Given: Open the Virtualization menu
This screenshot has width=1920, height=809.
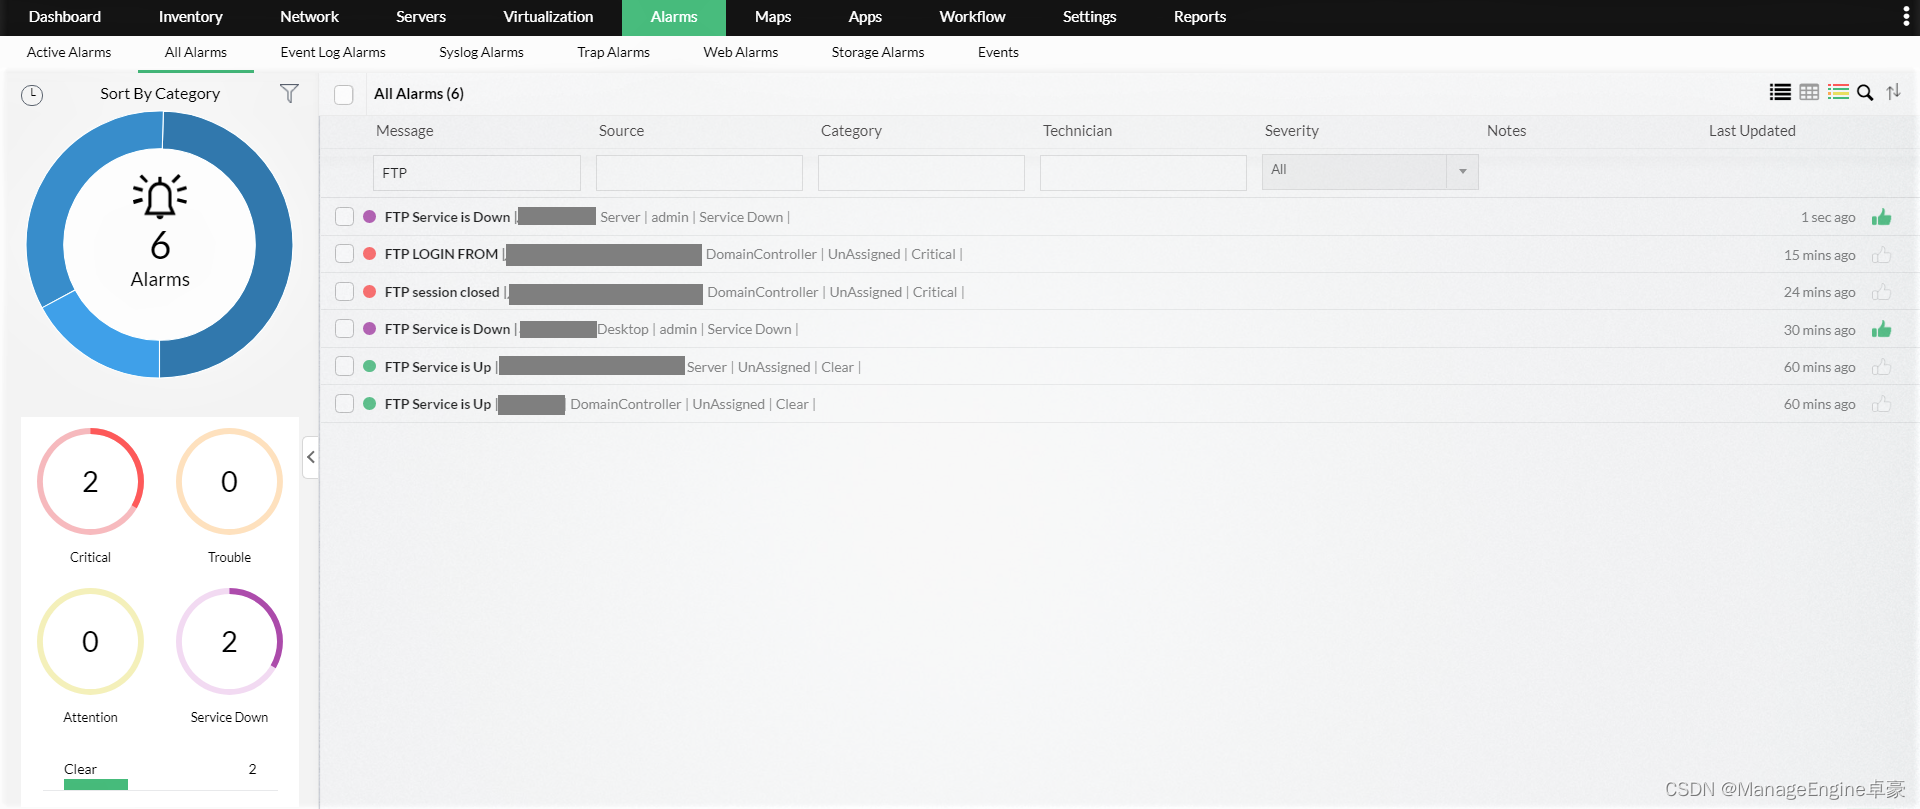Looking at the screenshot, I should (548, 17).
